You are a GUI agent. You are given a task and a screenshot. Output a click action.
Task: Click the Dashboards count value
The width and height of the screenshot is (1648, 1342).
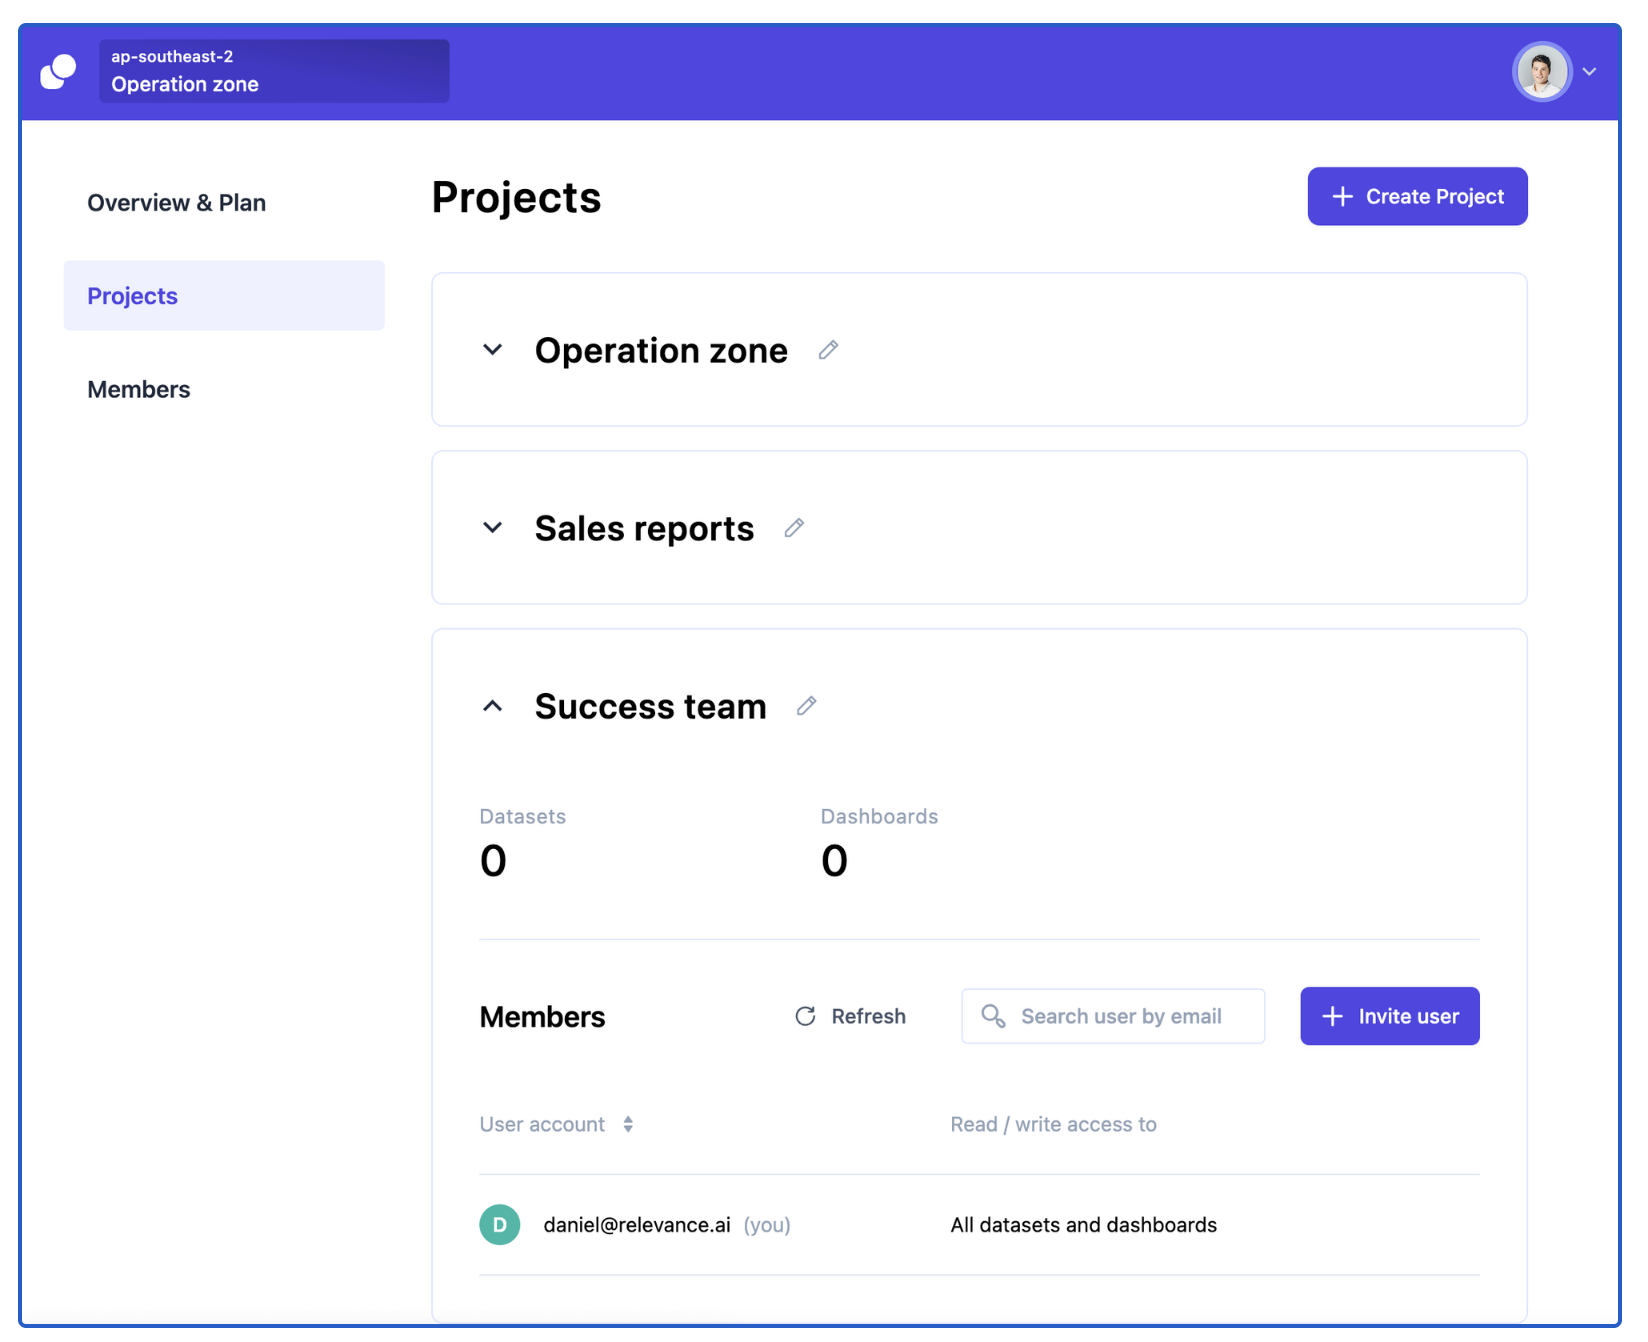(835, 861)
